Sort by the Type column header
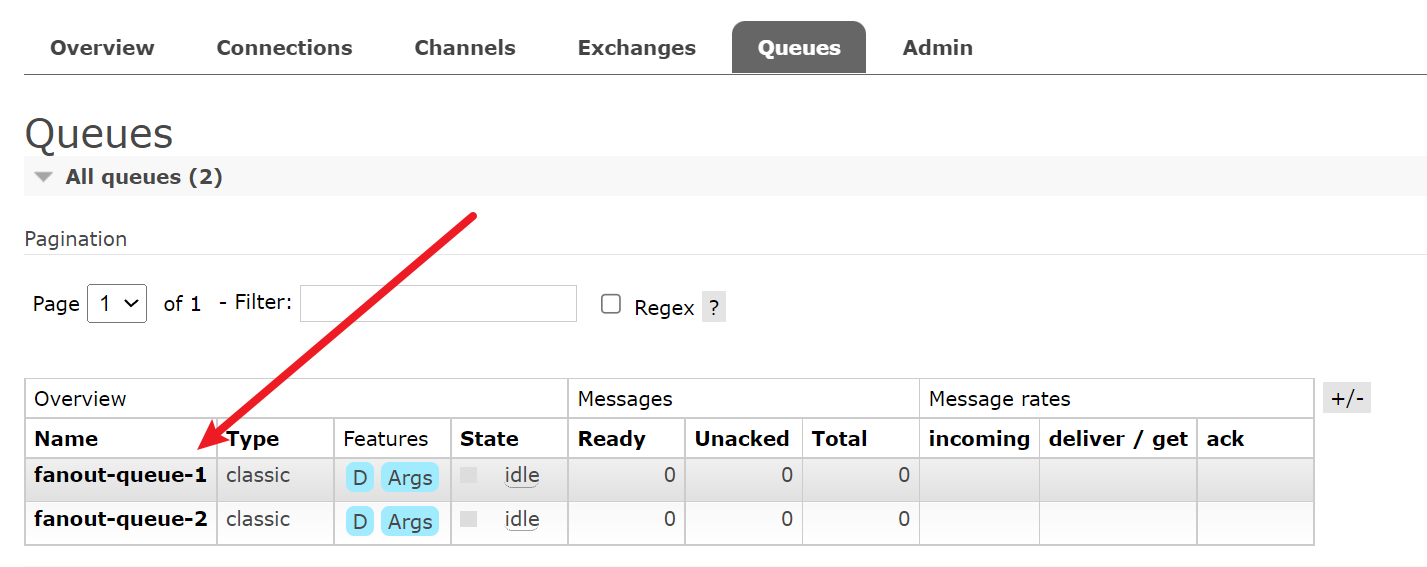This screenshot has width=1427, height=567. (253, 438)
